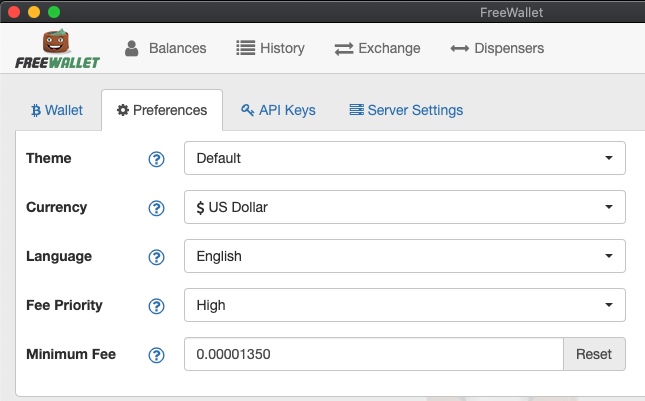The height and width of the screenshot is (401, 645).
Task: Switch to the Wallet tab
Action: coord(57,110)
